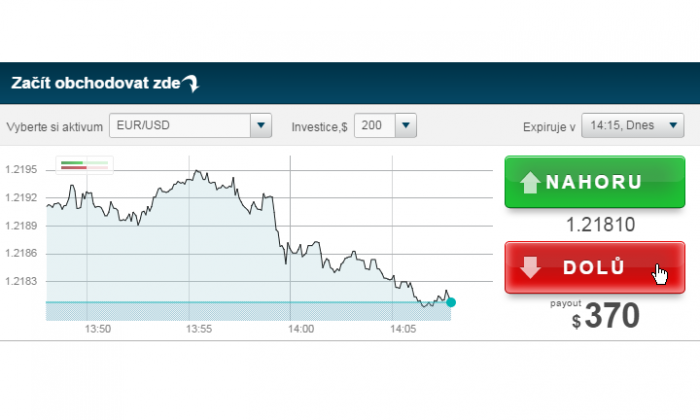
Task: Click the EUR/USD asset selection field
Action: point(178,127)
